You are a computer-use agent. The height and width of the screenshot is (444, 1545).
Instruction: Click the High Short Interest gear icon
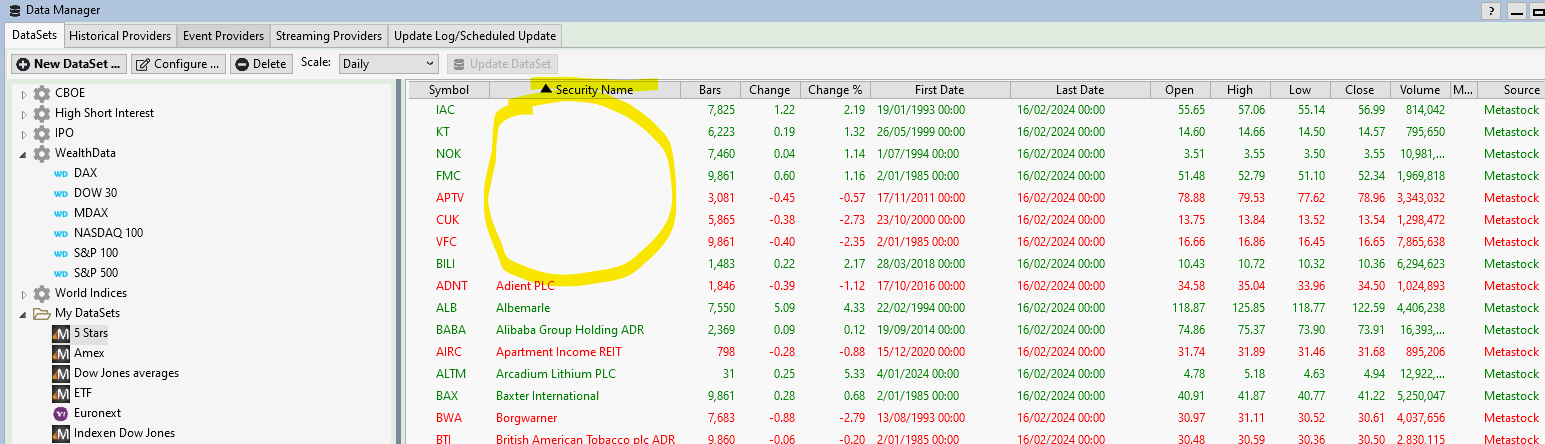[x=41, y=113]
